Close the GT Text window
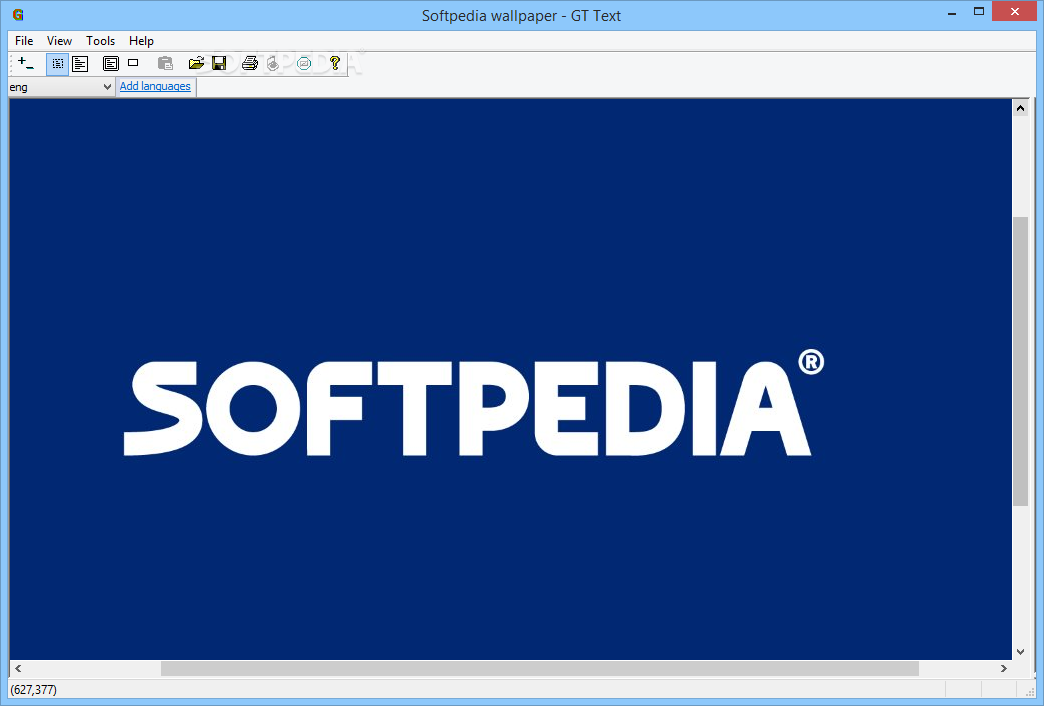The width and height of the screenshot is (1044, 706). [1014, 11]
